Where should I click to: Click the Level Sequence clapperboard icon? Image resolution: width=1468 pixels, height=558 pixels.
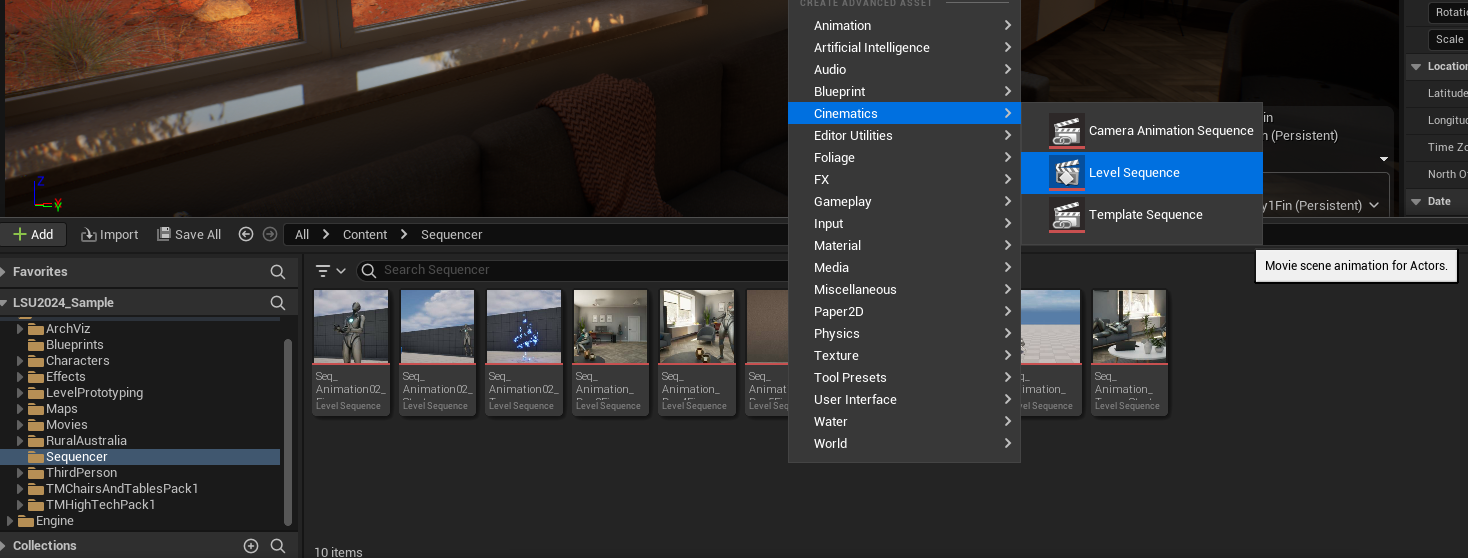(x=1067, y=173)
